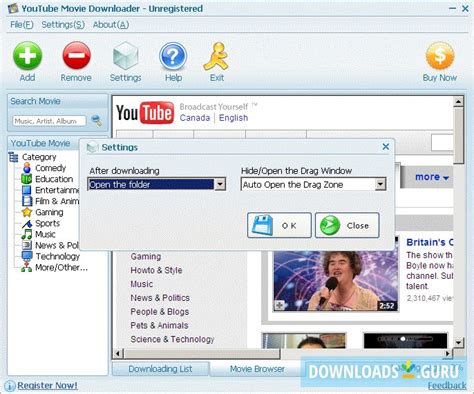
Task: Open the File(F) menu
Action: click(22, 25)
